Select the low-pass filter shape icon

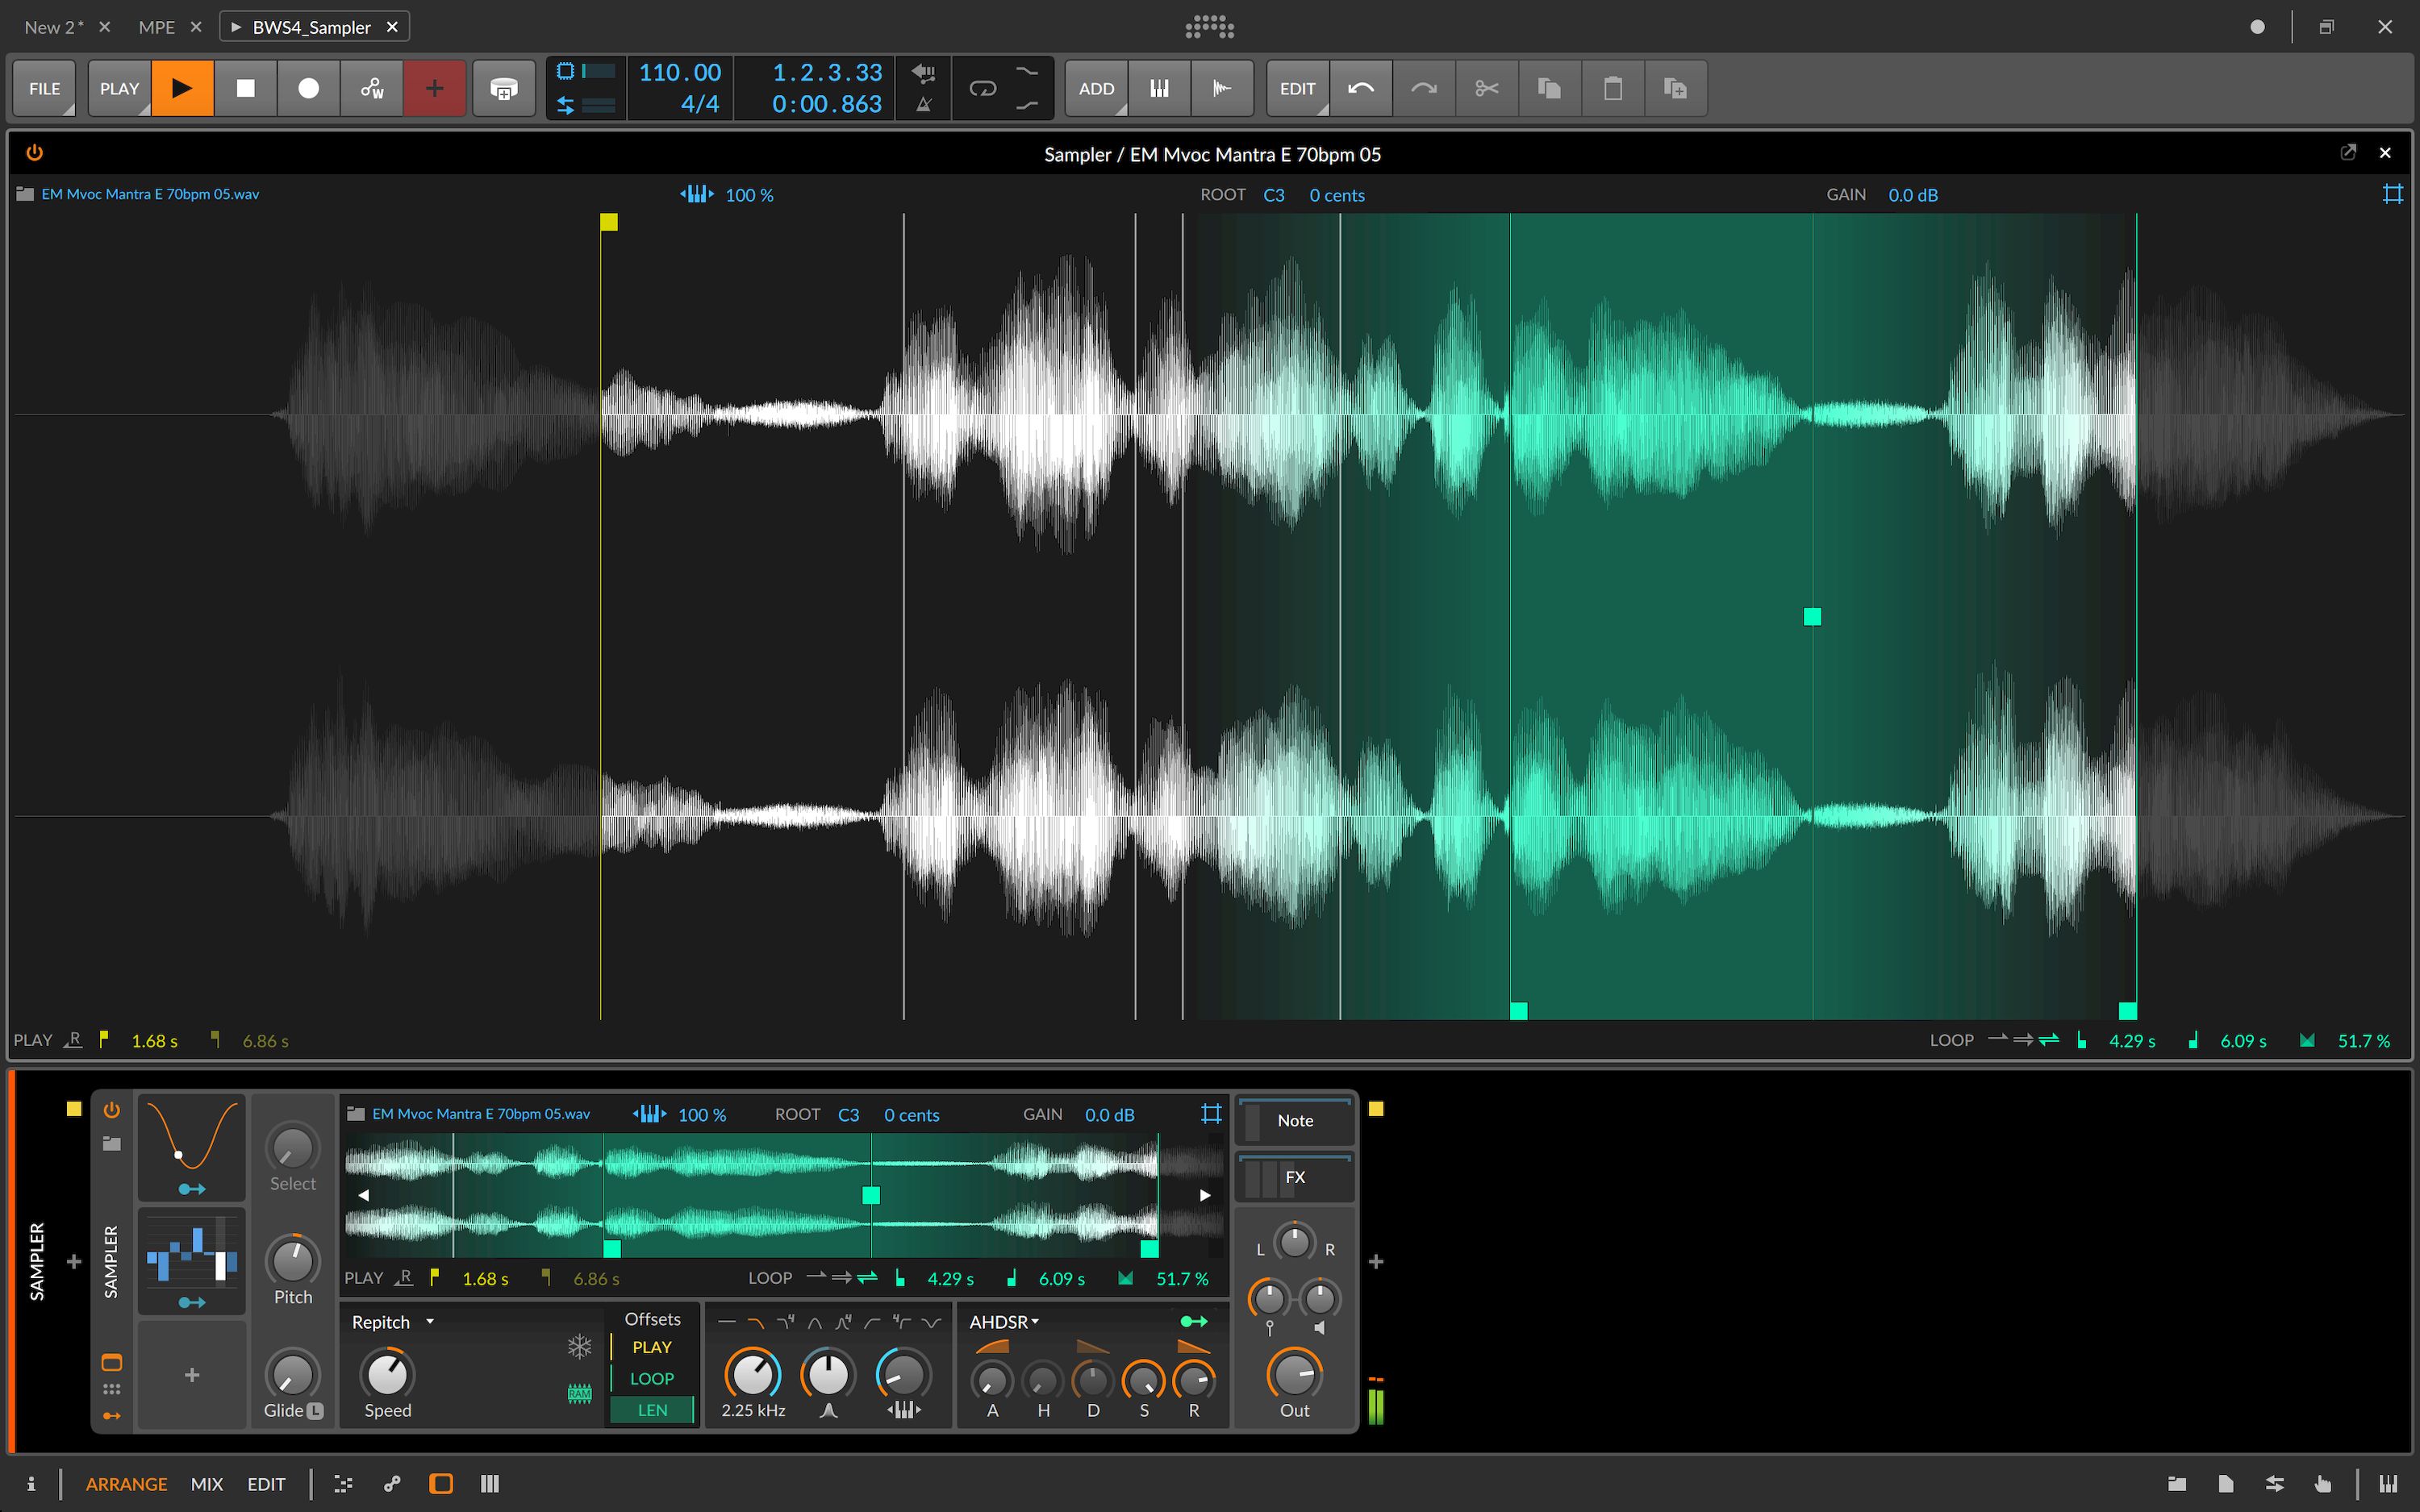[757, 1322]
